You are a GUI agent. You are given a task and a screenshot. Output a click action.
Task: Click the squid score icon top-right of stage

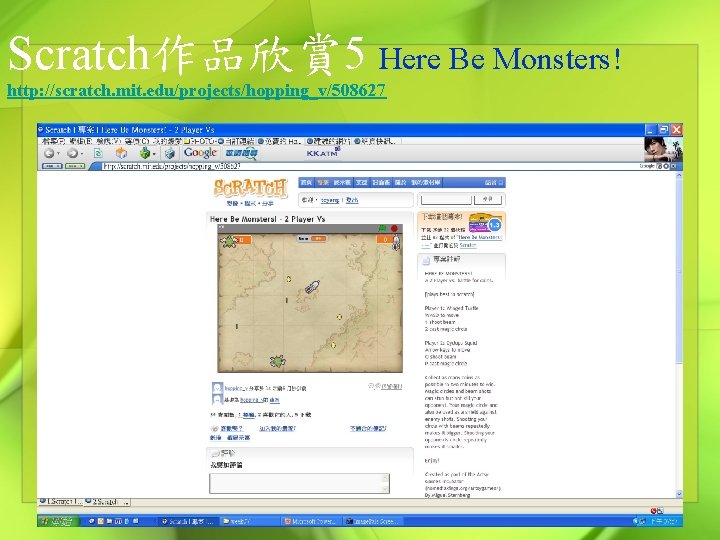[396, 242]
